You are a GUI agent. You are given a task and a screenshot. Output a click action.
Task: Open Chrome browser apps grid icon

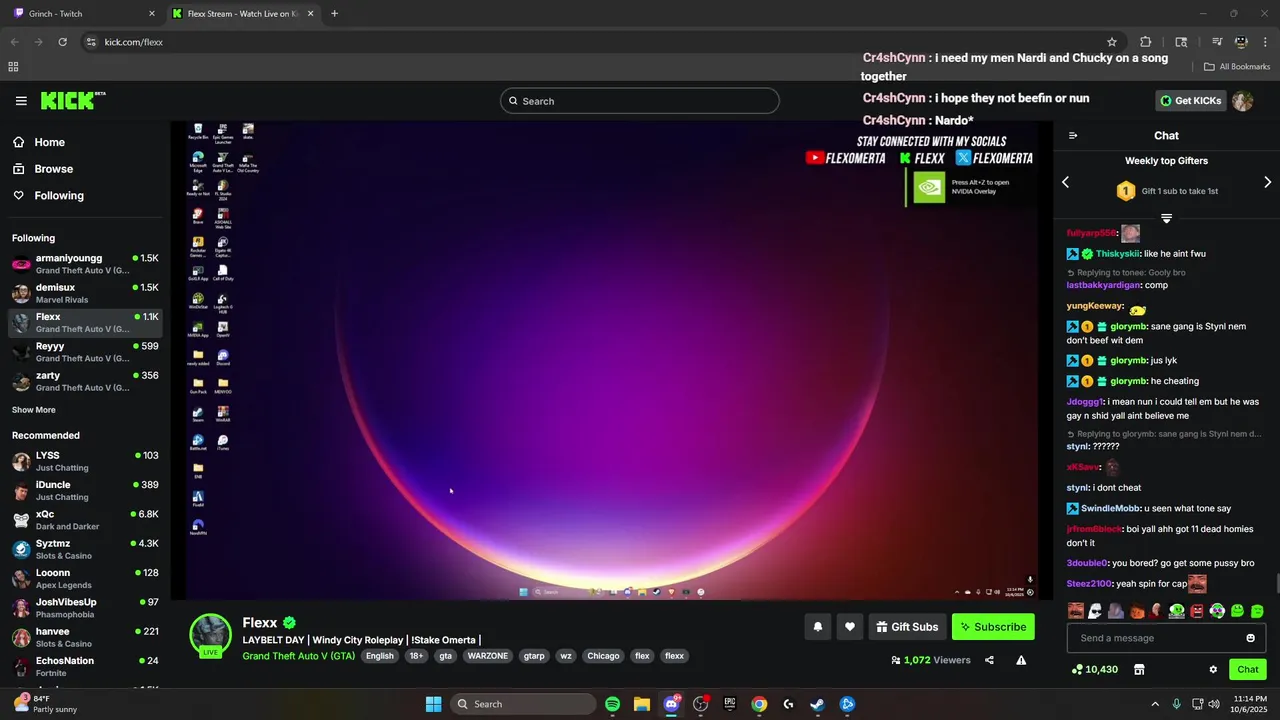tap(13, 67)
